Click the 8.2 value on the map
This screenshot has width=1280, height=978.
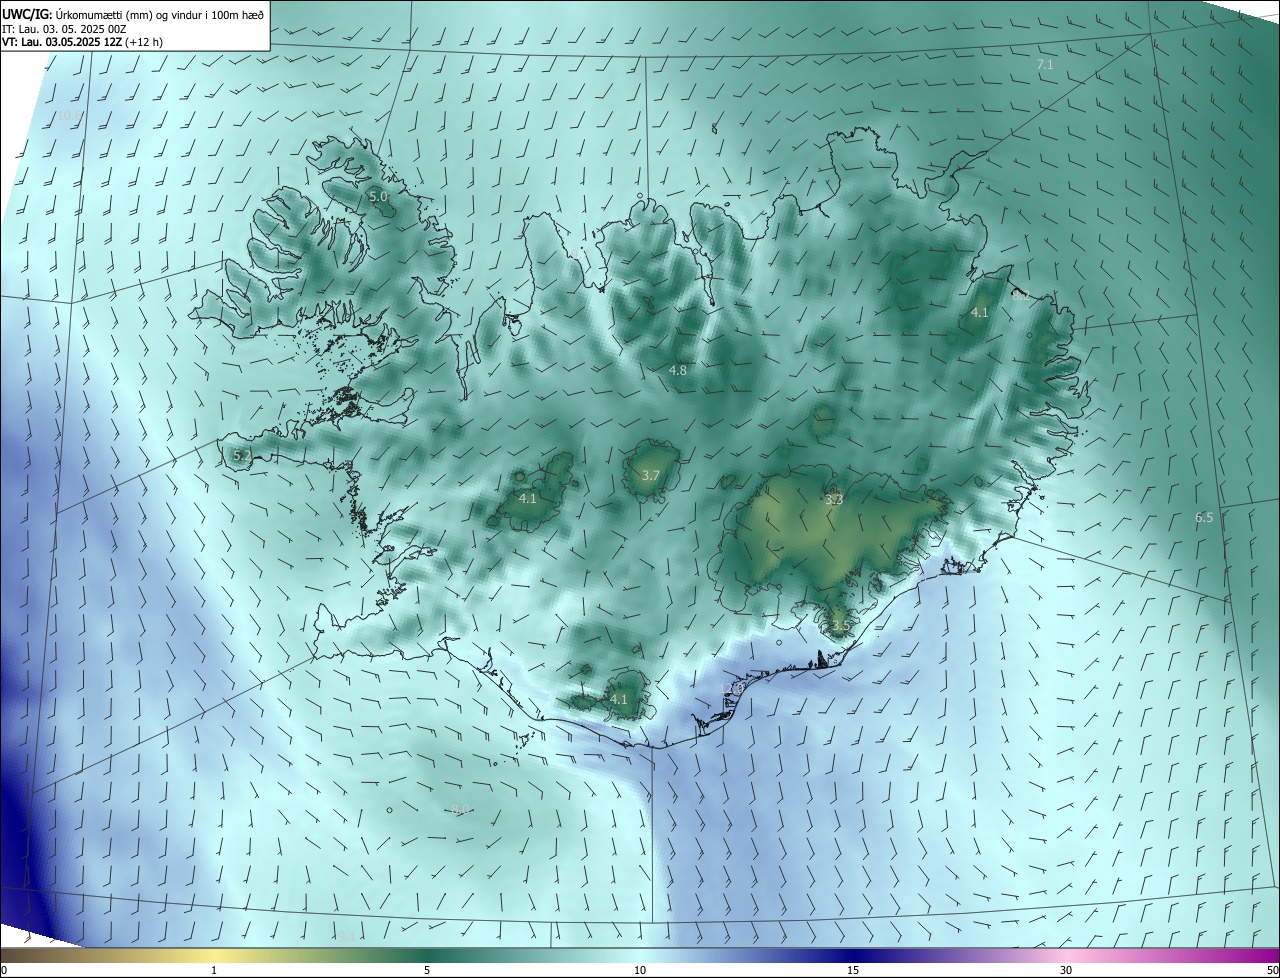1020,296
